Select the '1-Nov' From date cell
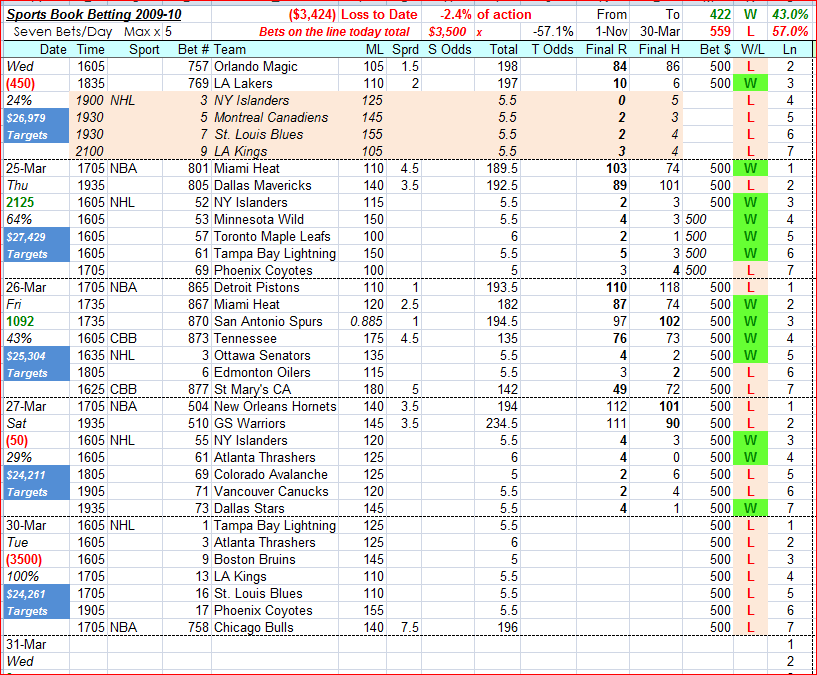 pos(611,32)
